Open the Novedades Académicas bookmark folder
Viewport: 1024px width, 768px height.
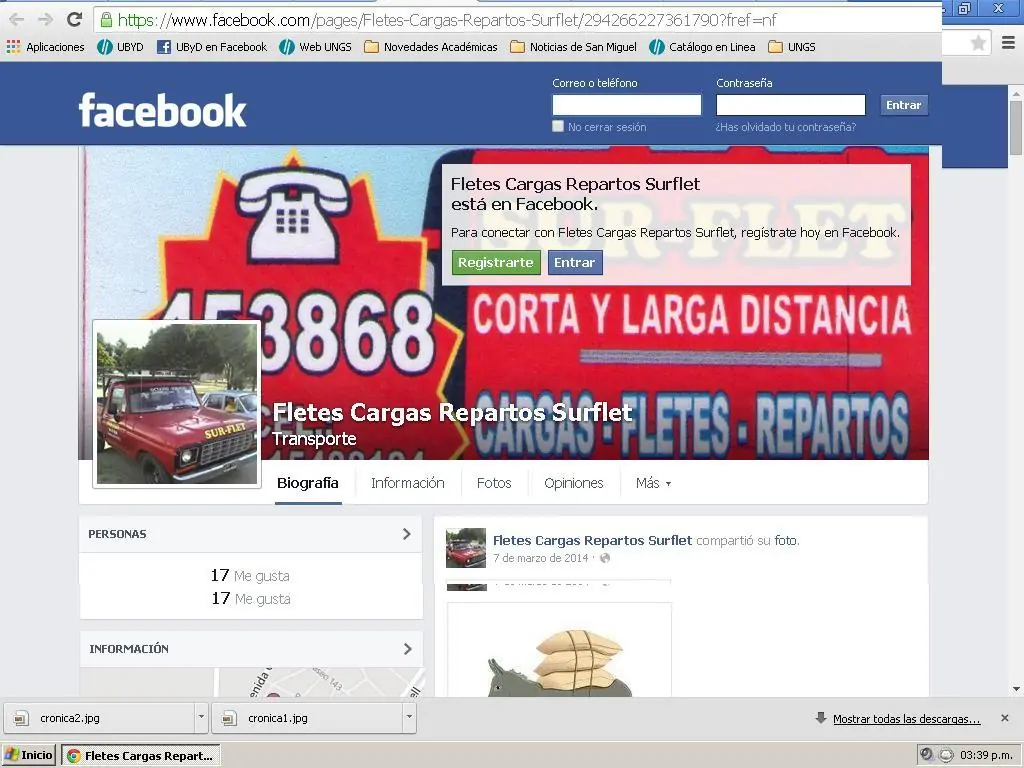coord(430,47)
